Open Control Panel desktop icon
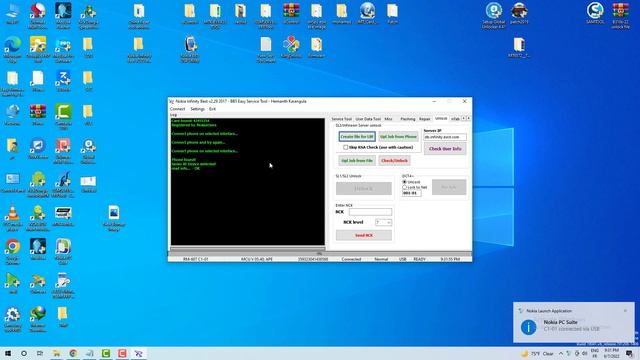Image resolution: width=640 pixels, height=360 pixels. pyautogui.click(x=12, y=183)
